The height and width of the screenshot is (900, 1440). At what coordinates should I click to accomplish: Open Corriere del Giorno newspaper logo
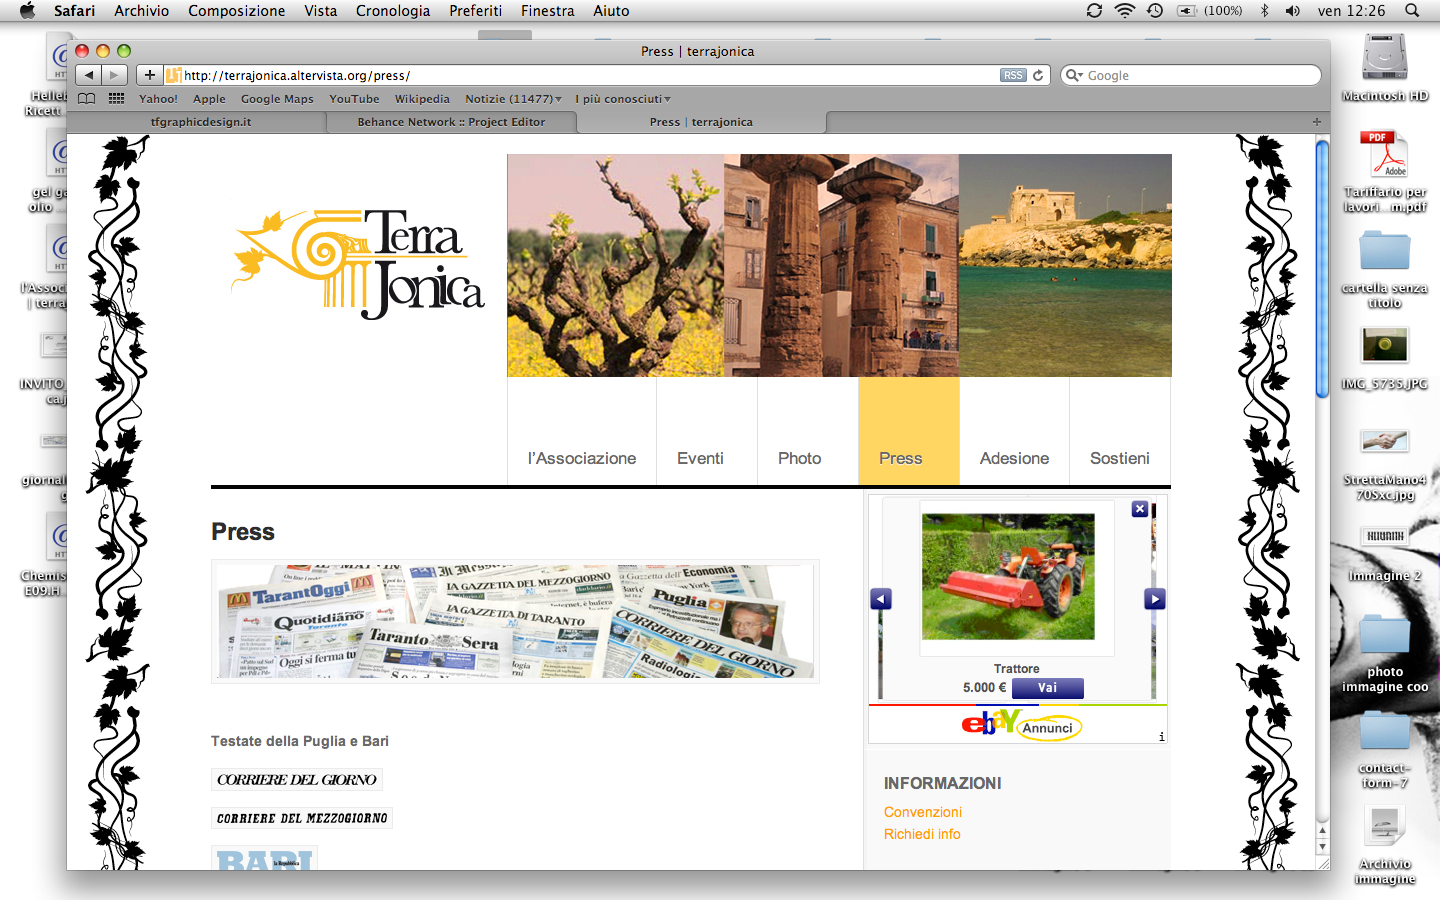pos(297,780)
